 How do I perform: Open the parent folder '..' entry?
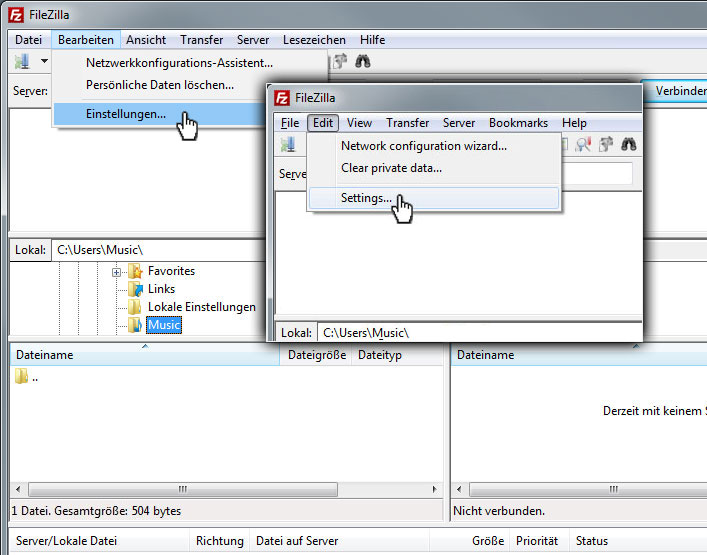21,376
